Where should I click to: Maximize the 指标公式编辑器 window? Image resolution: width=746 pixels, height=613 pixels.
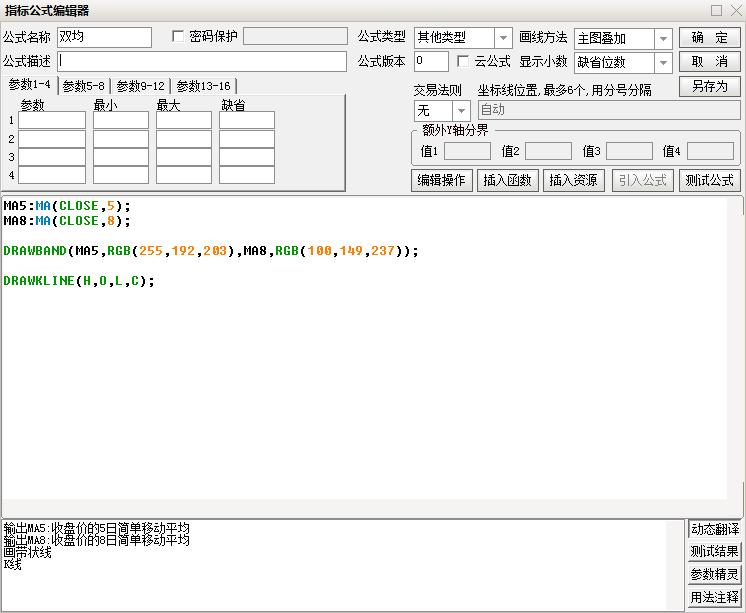coord(716,10)
